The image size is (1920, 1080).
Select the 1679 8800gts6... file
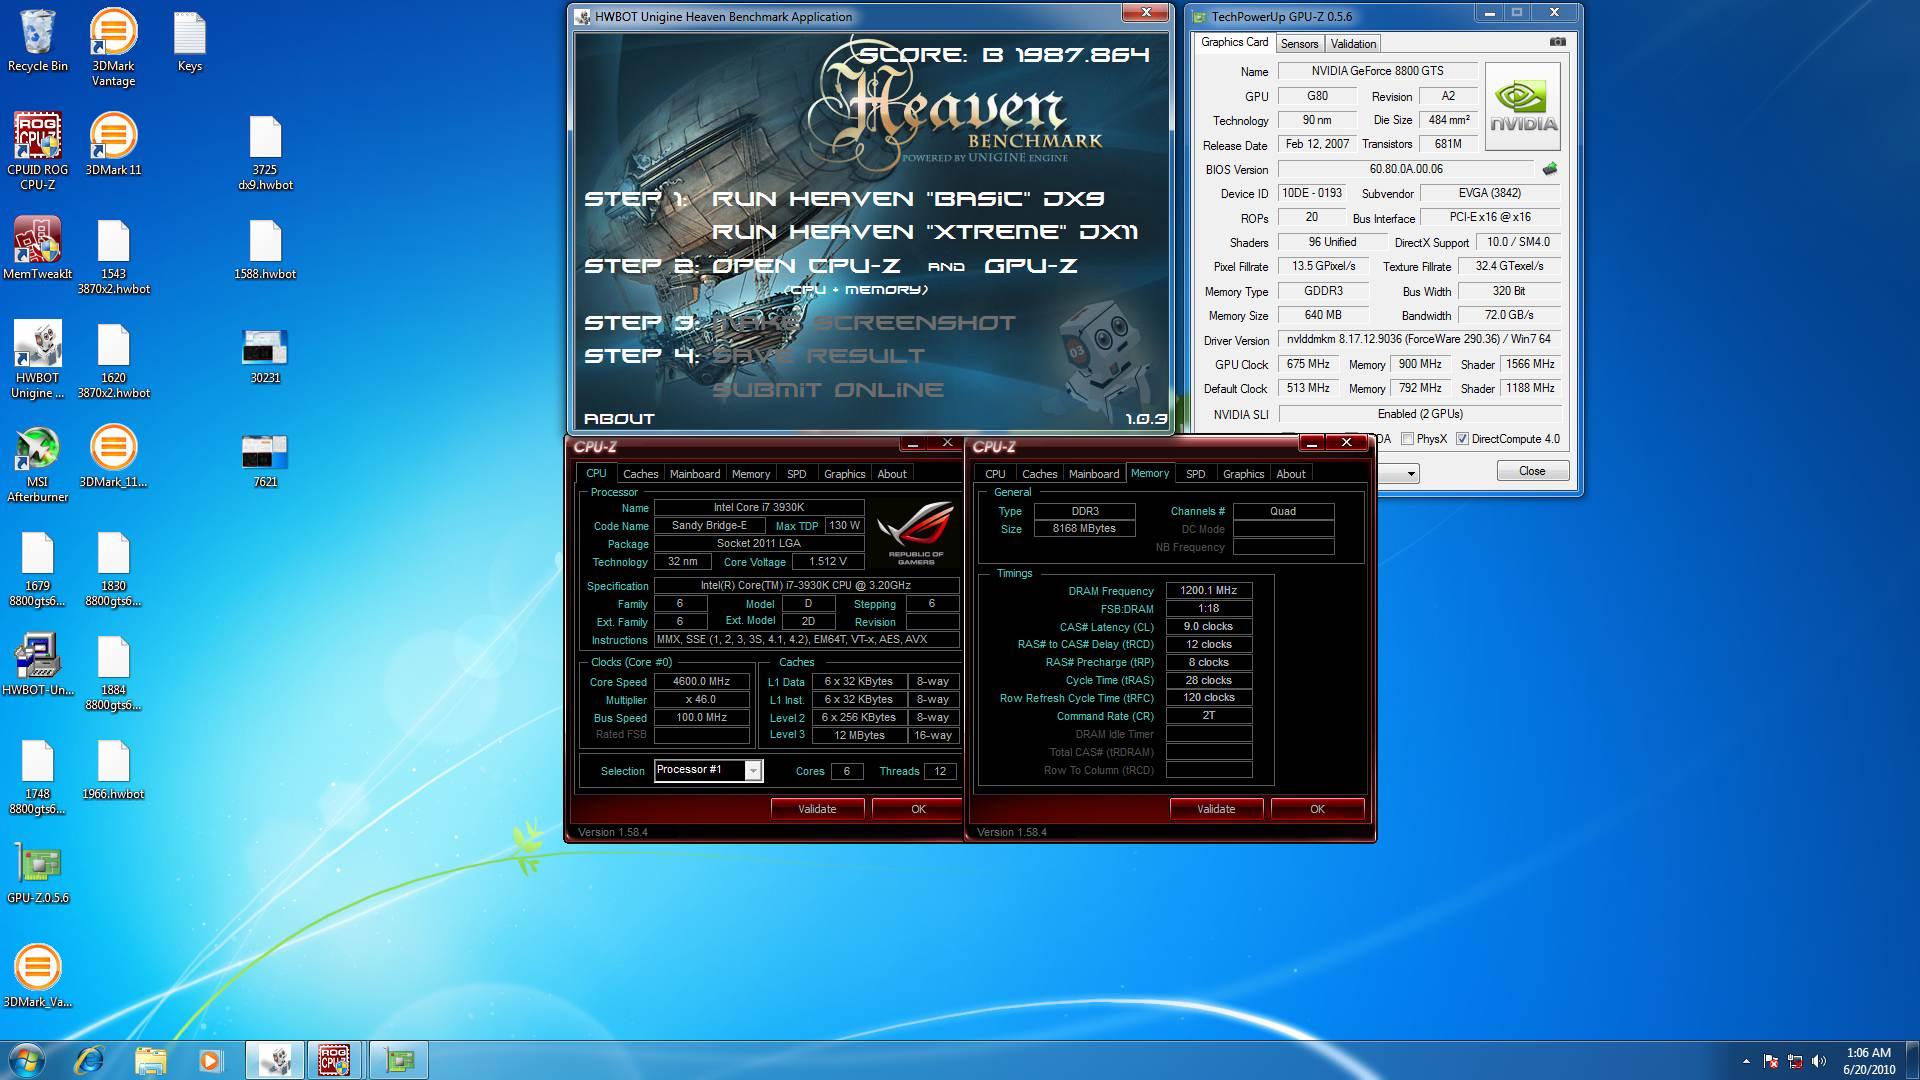click(x=37, y=569)
